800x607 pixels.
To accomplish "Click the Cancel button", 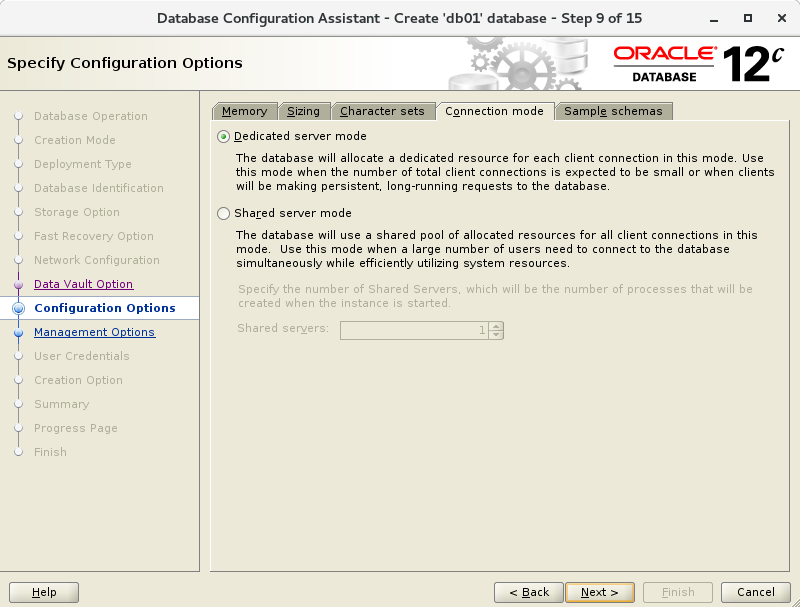I will (756, 592).
